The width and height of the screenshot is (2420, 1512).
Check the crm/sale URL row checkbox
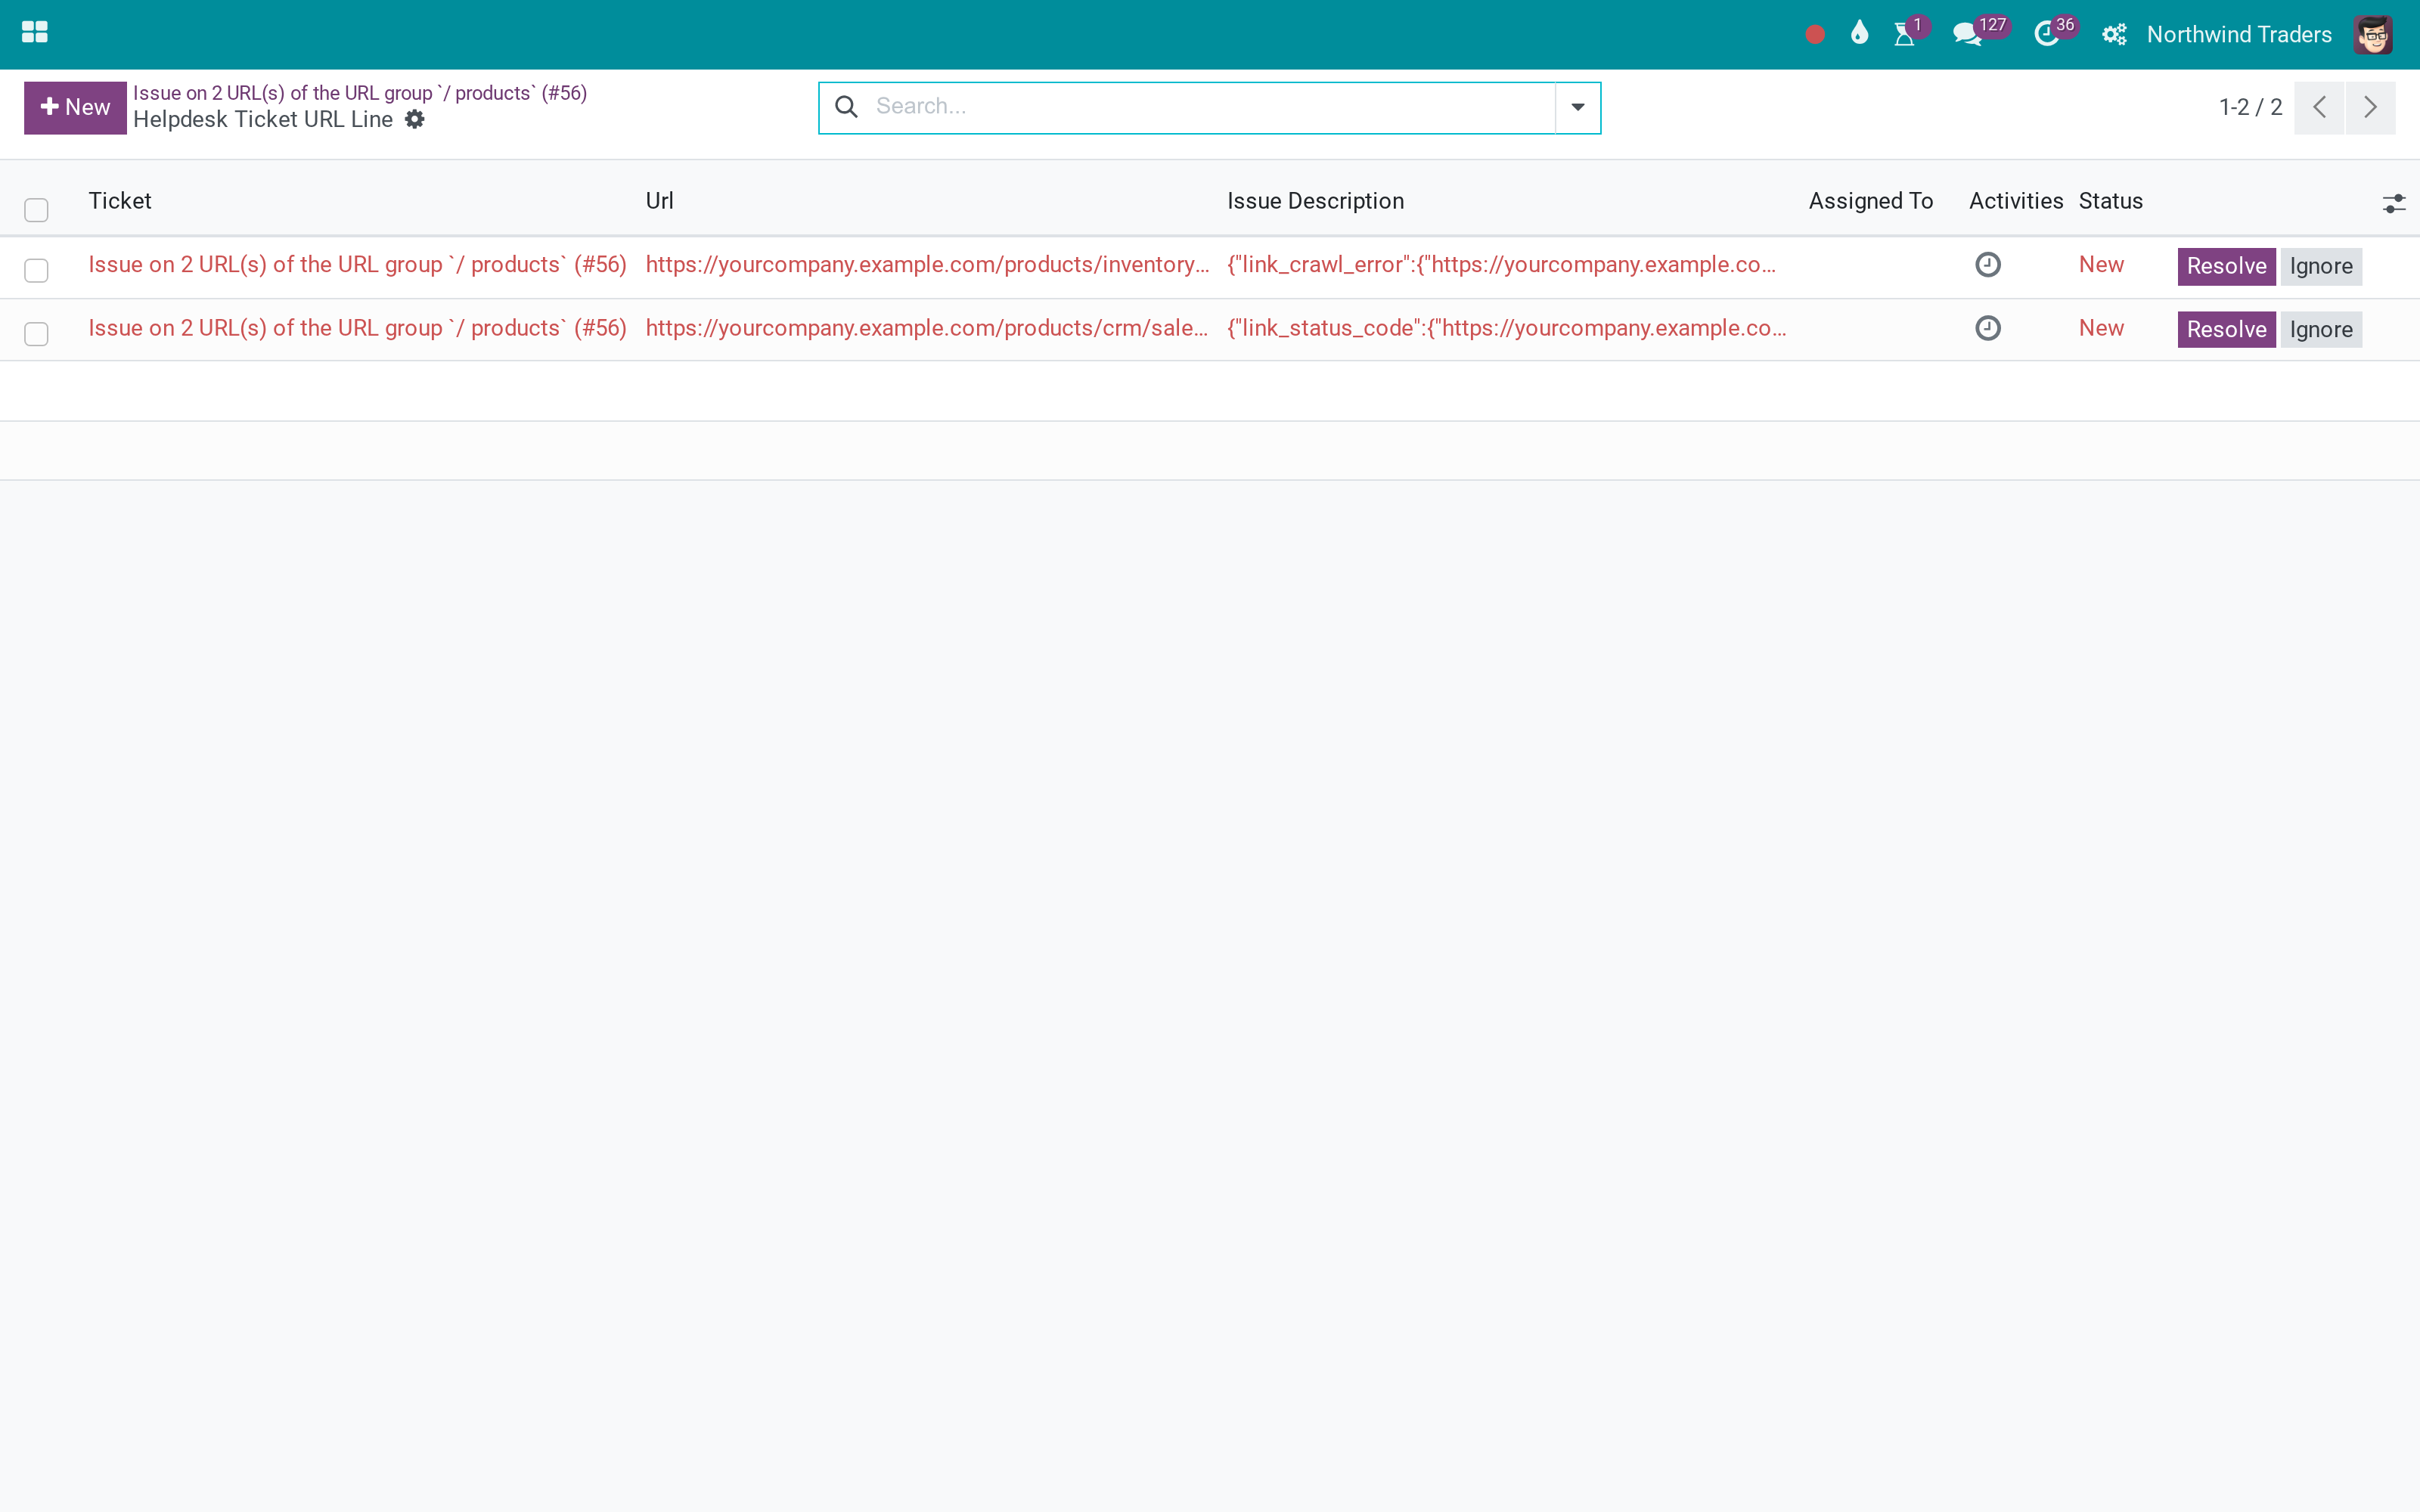point(36,333)
